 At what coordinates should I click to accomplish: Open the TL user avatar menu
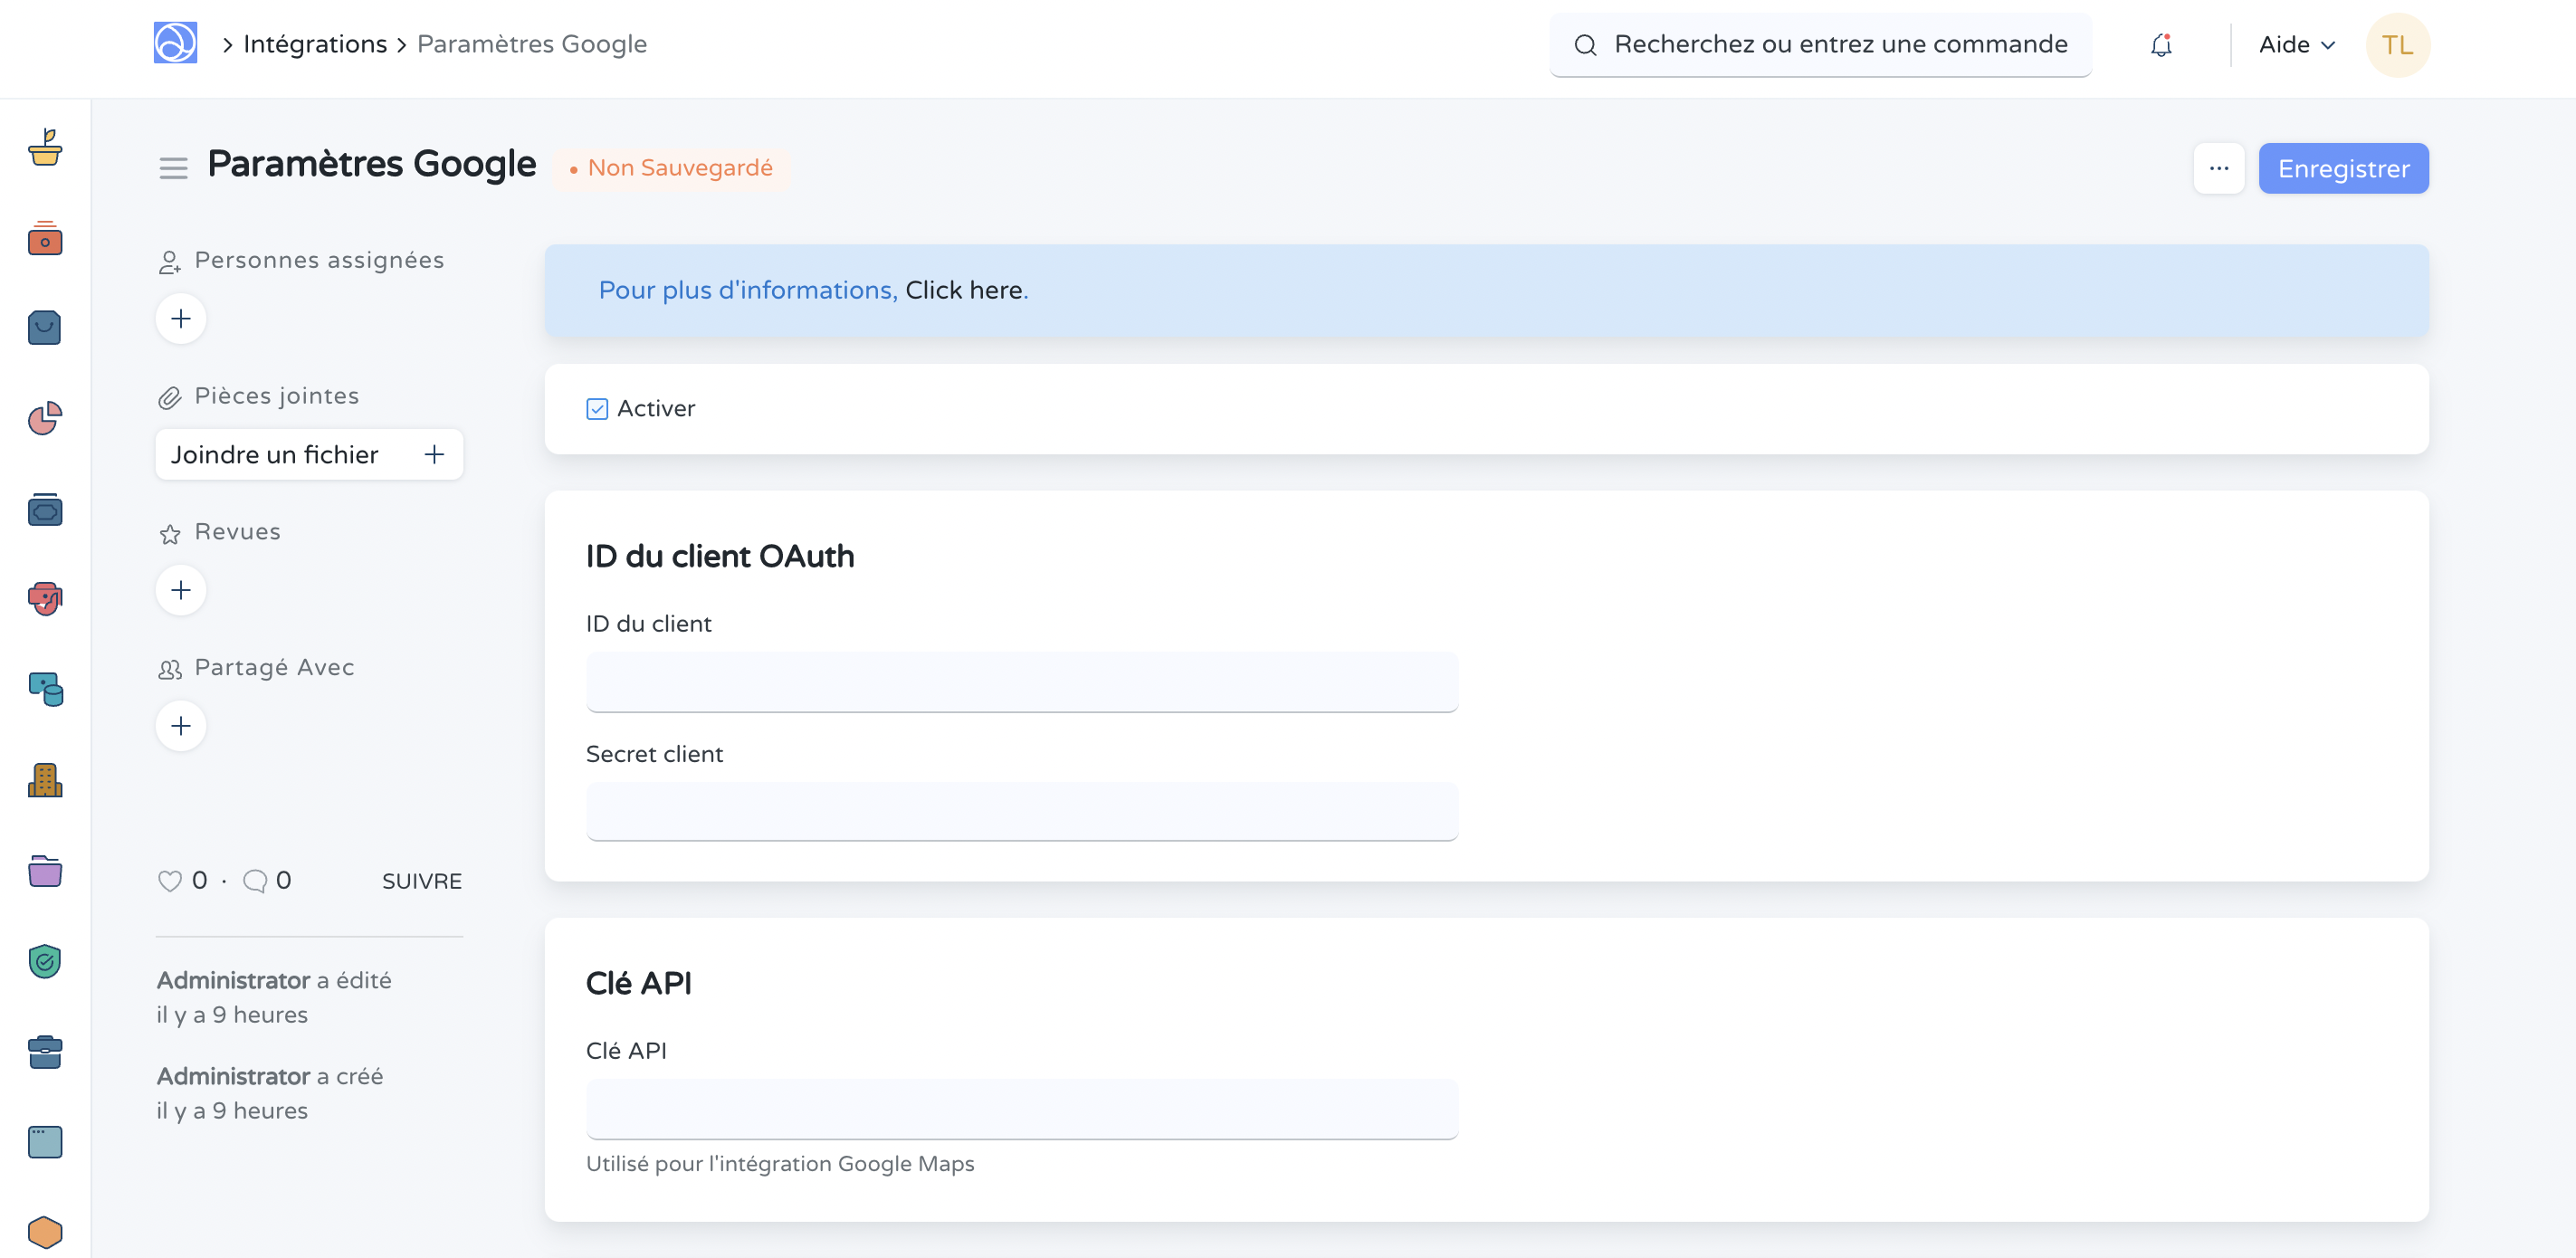coord(2396,45)
